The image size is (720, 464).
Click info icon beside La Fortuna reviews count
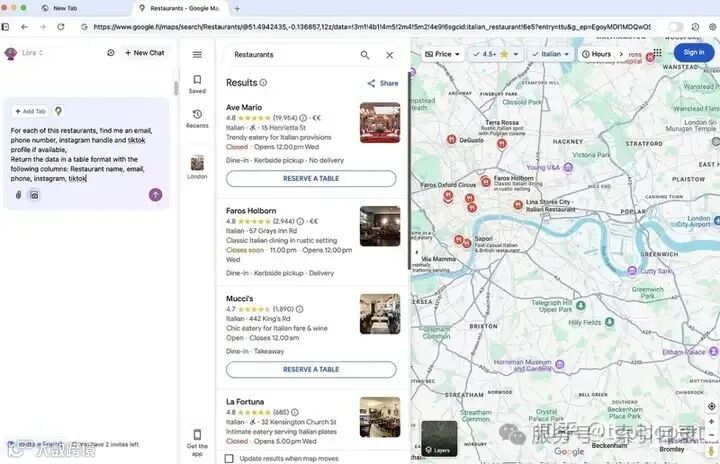coord(295,413)
